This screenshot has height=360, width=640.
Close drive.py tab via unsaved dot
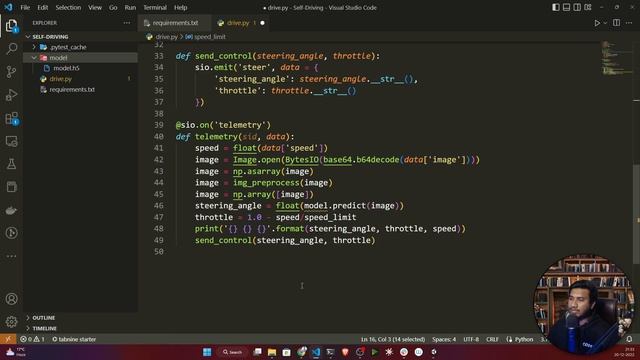[x=262, y=23]
